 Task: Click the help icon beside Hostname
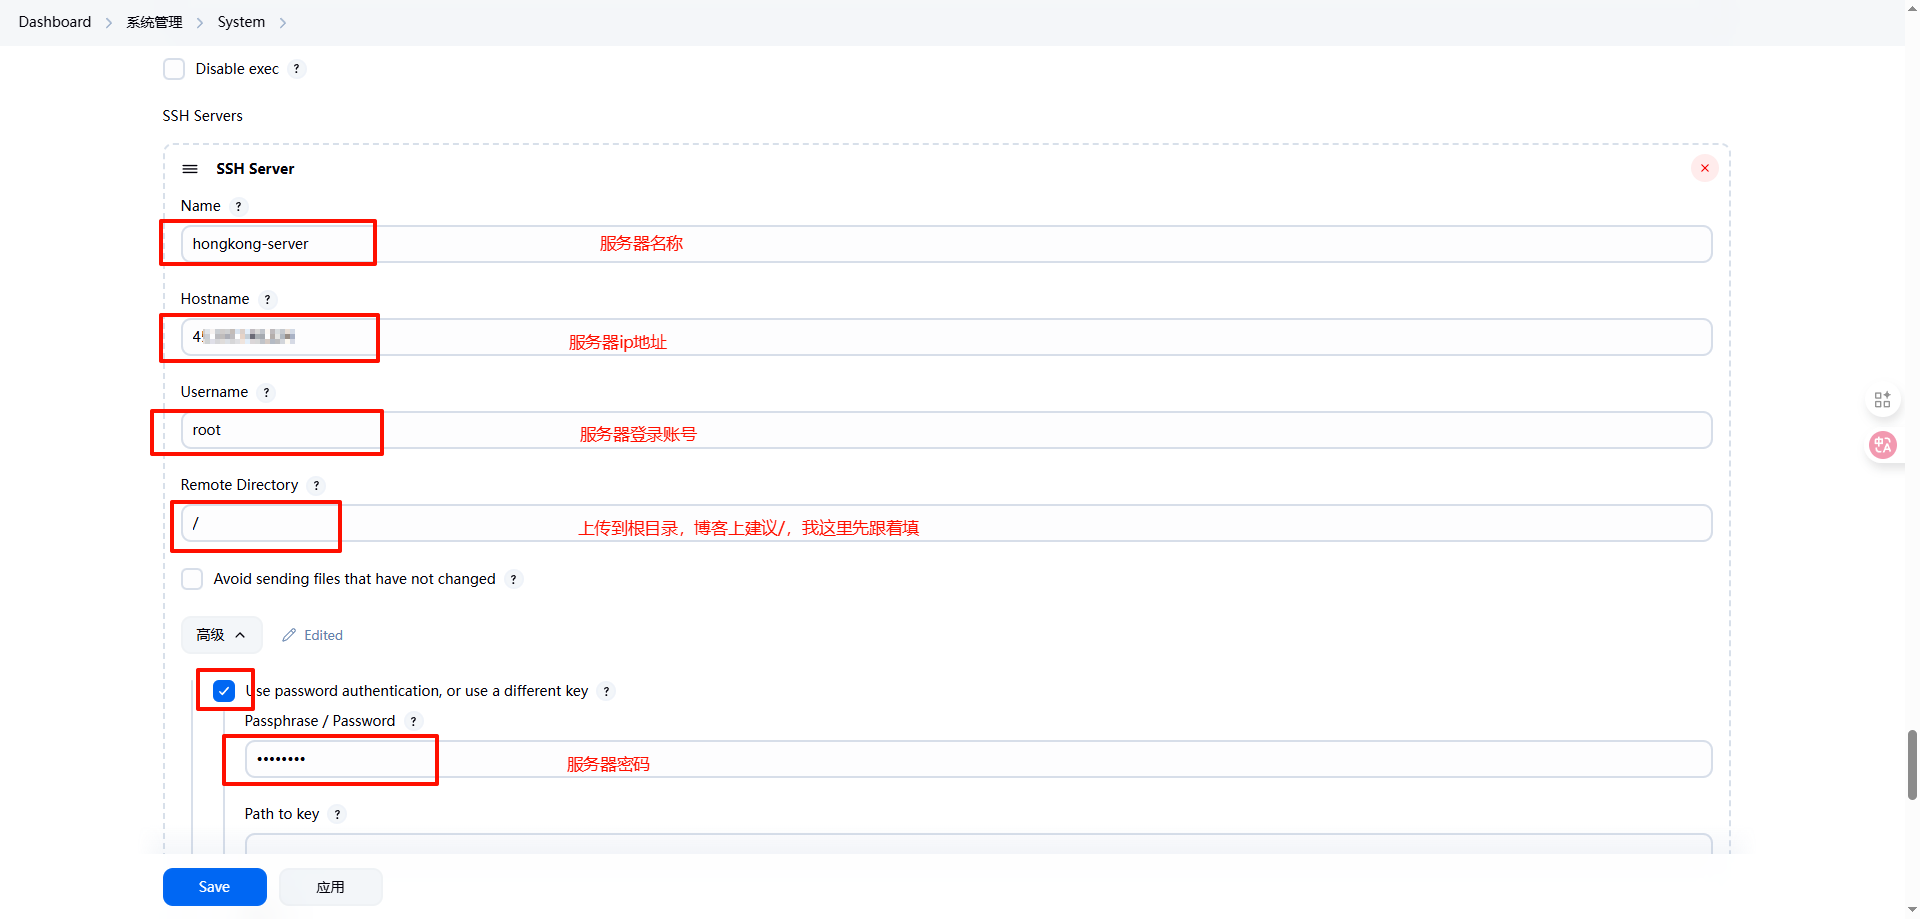pyautogui.click(x=267, y=299)
